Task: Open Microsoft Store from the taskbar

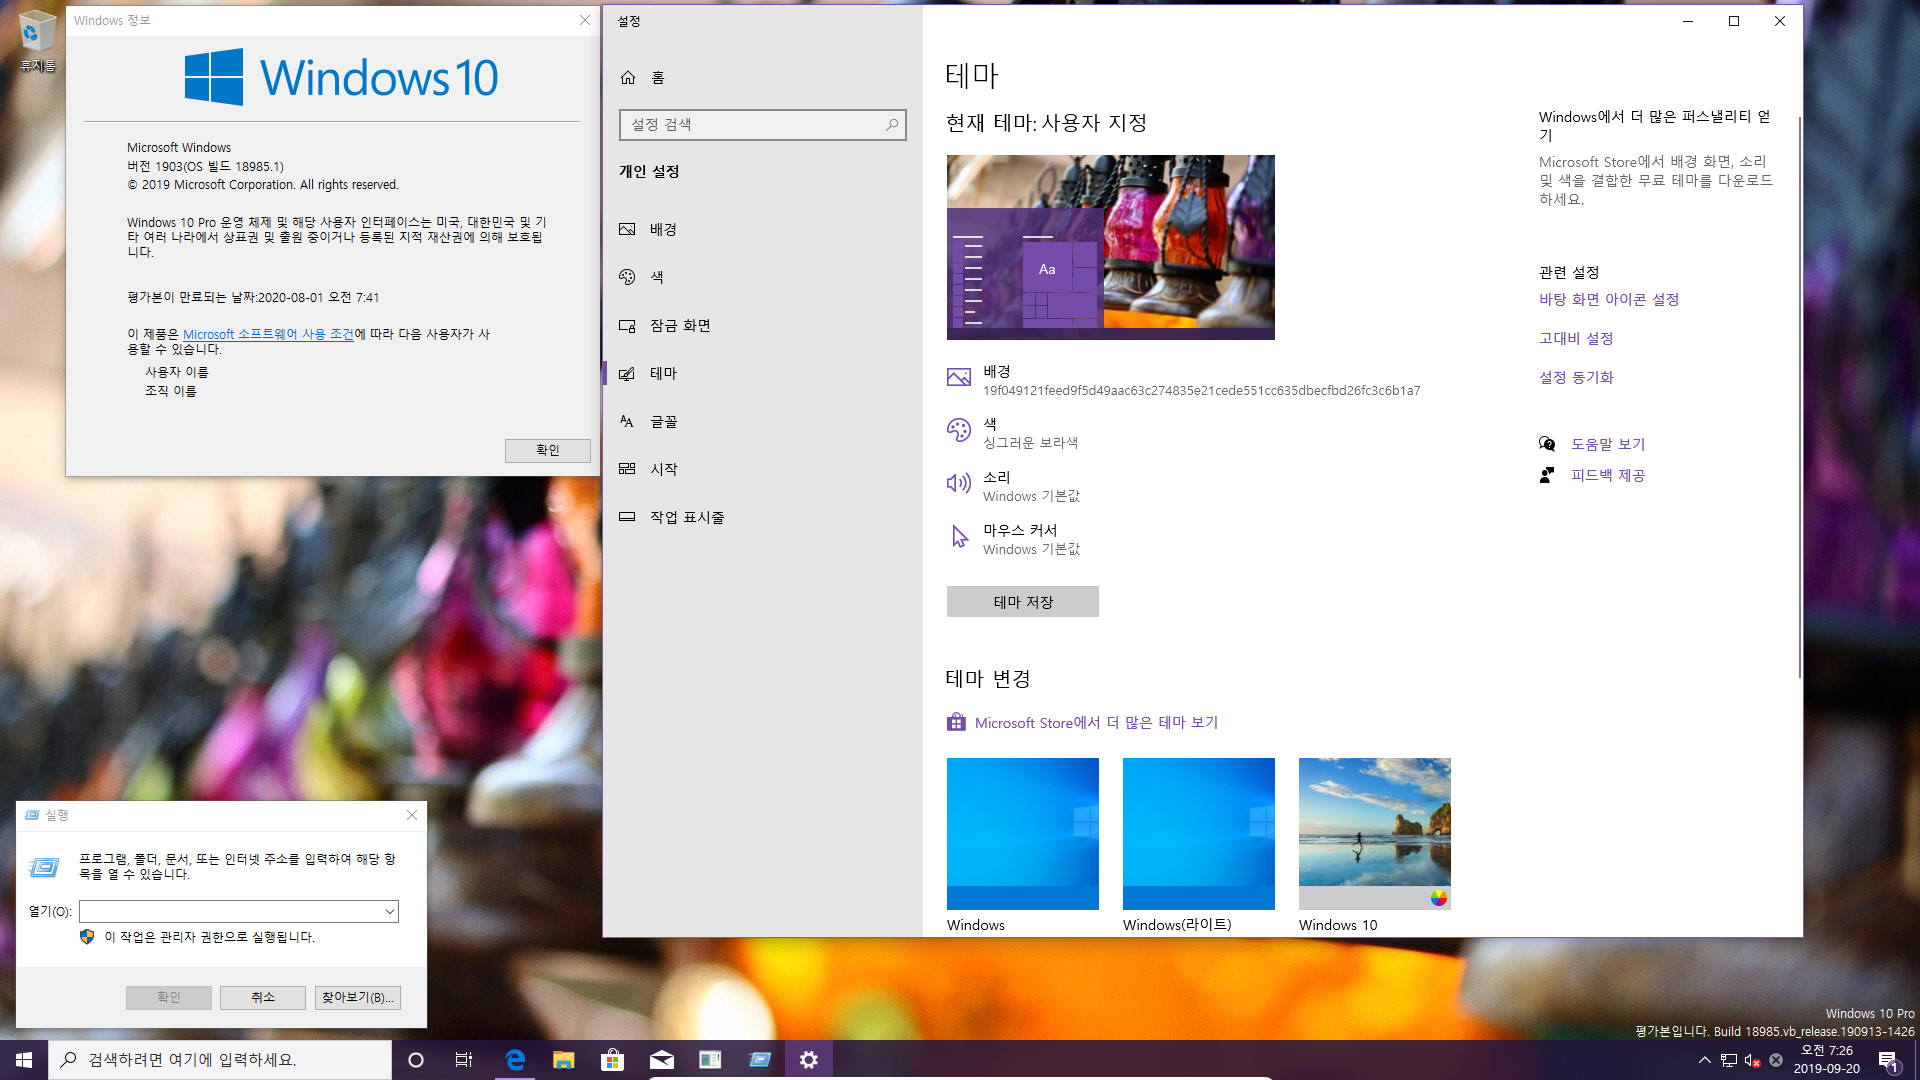Action: coord(612,1060)
